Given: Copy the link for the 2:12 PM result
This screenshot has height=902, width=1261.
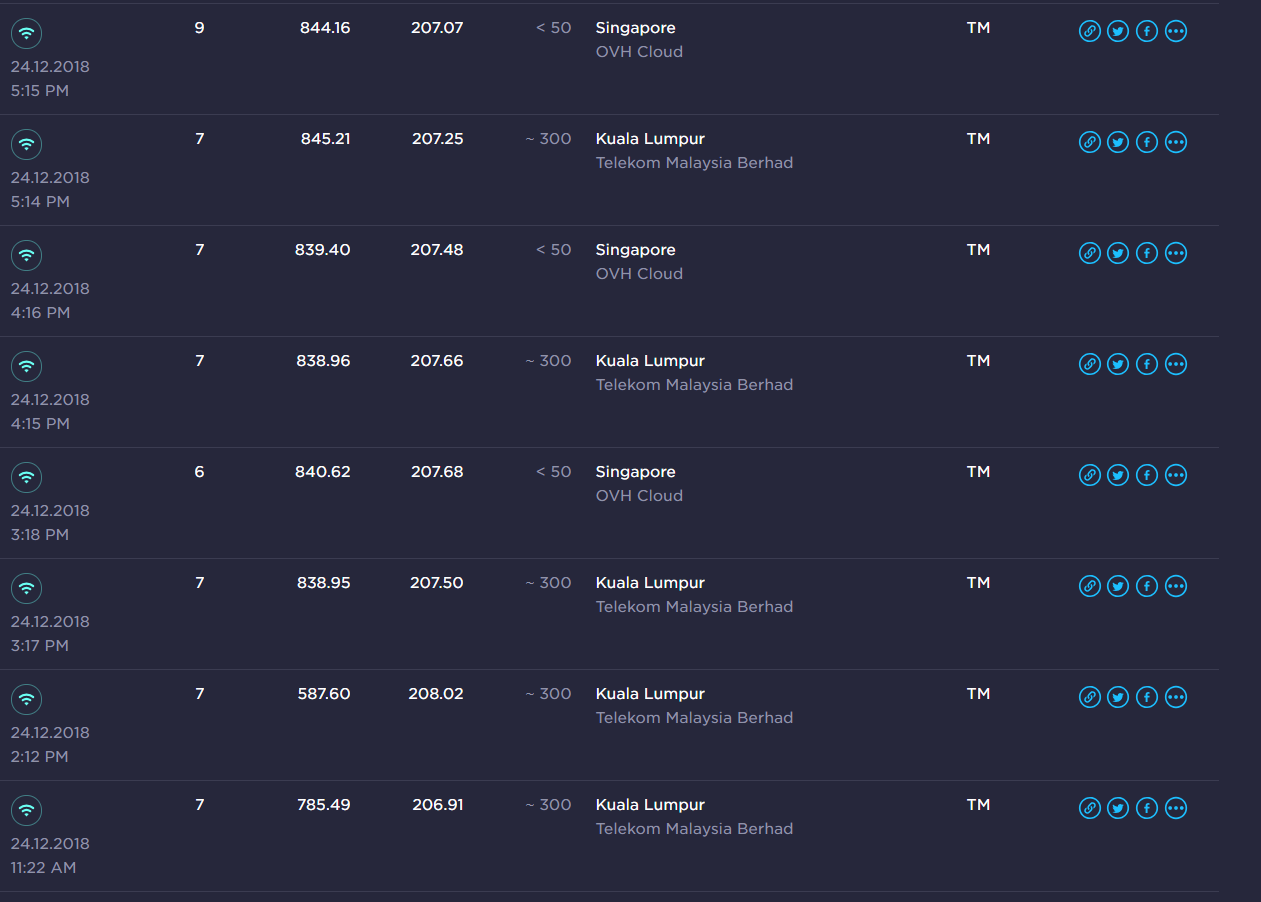Looking at the screenshot, I should [1089, 698].
